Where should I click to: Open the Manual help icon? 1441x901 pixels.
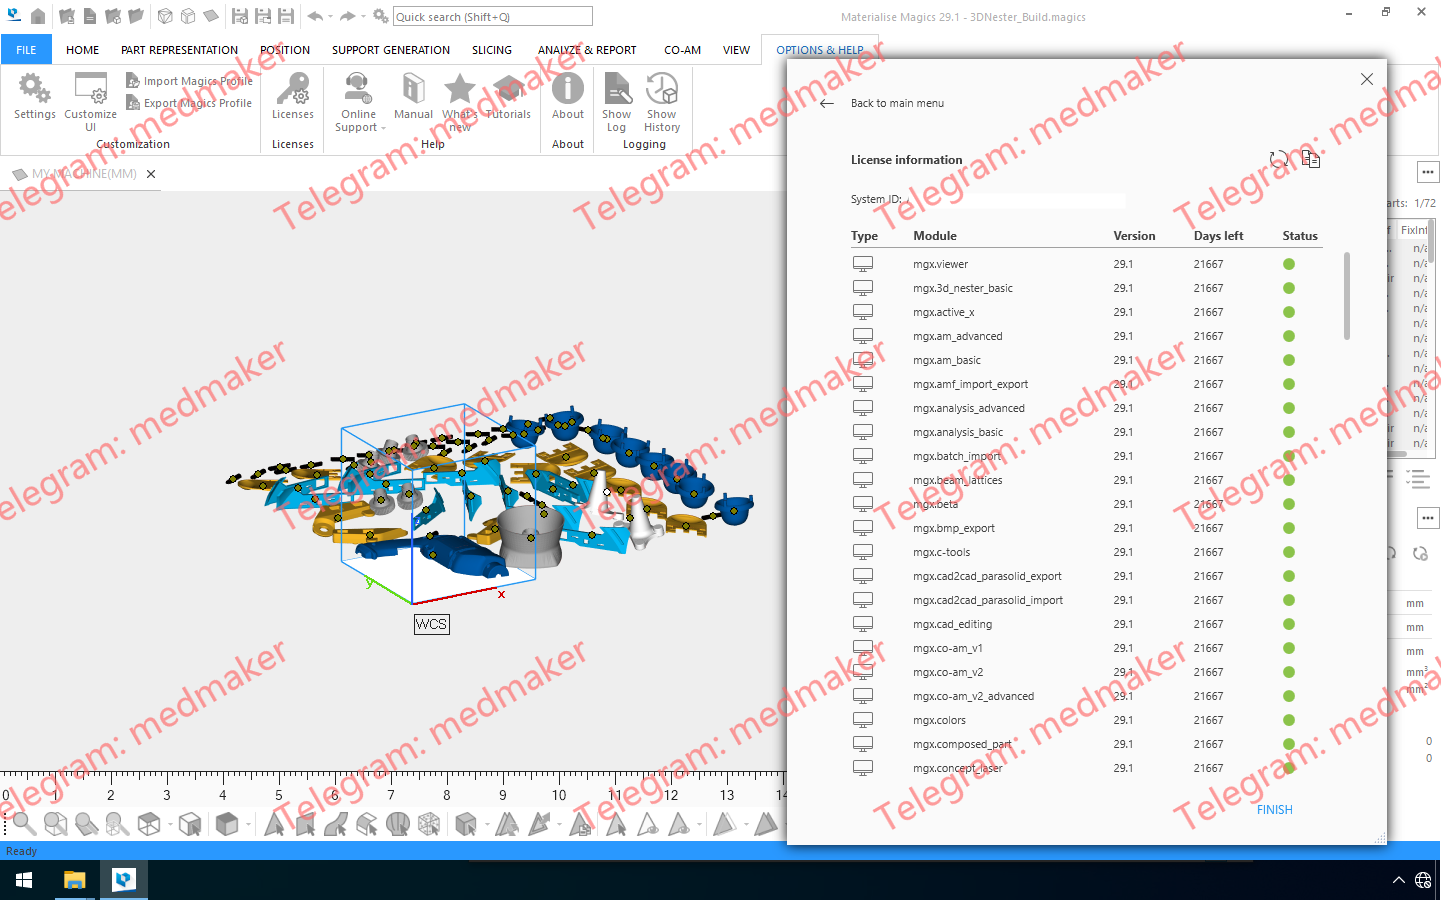413,91
